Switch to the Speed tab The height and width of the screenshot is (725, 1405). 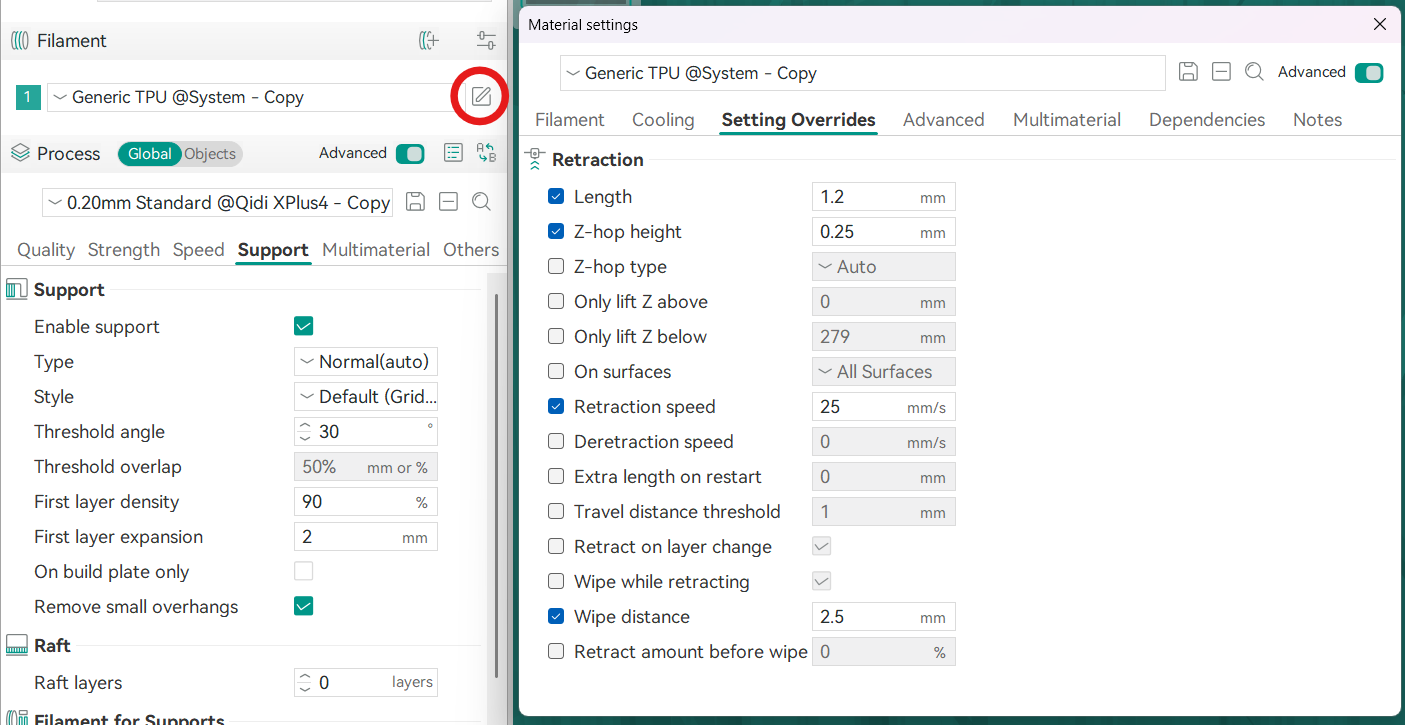pyautogui.click(x=199, y=250)
